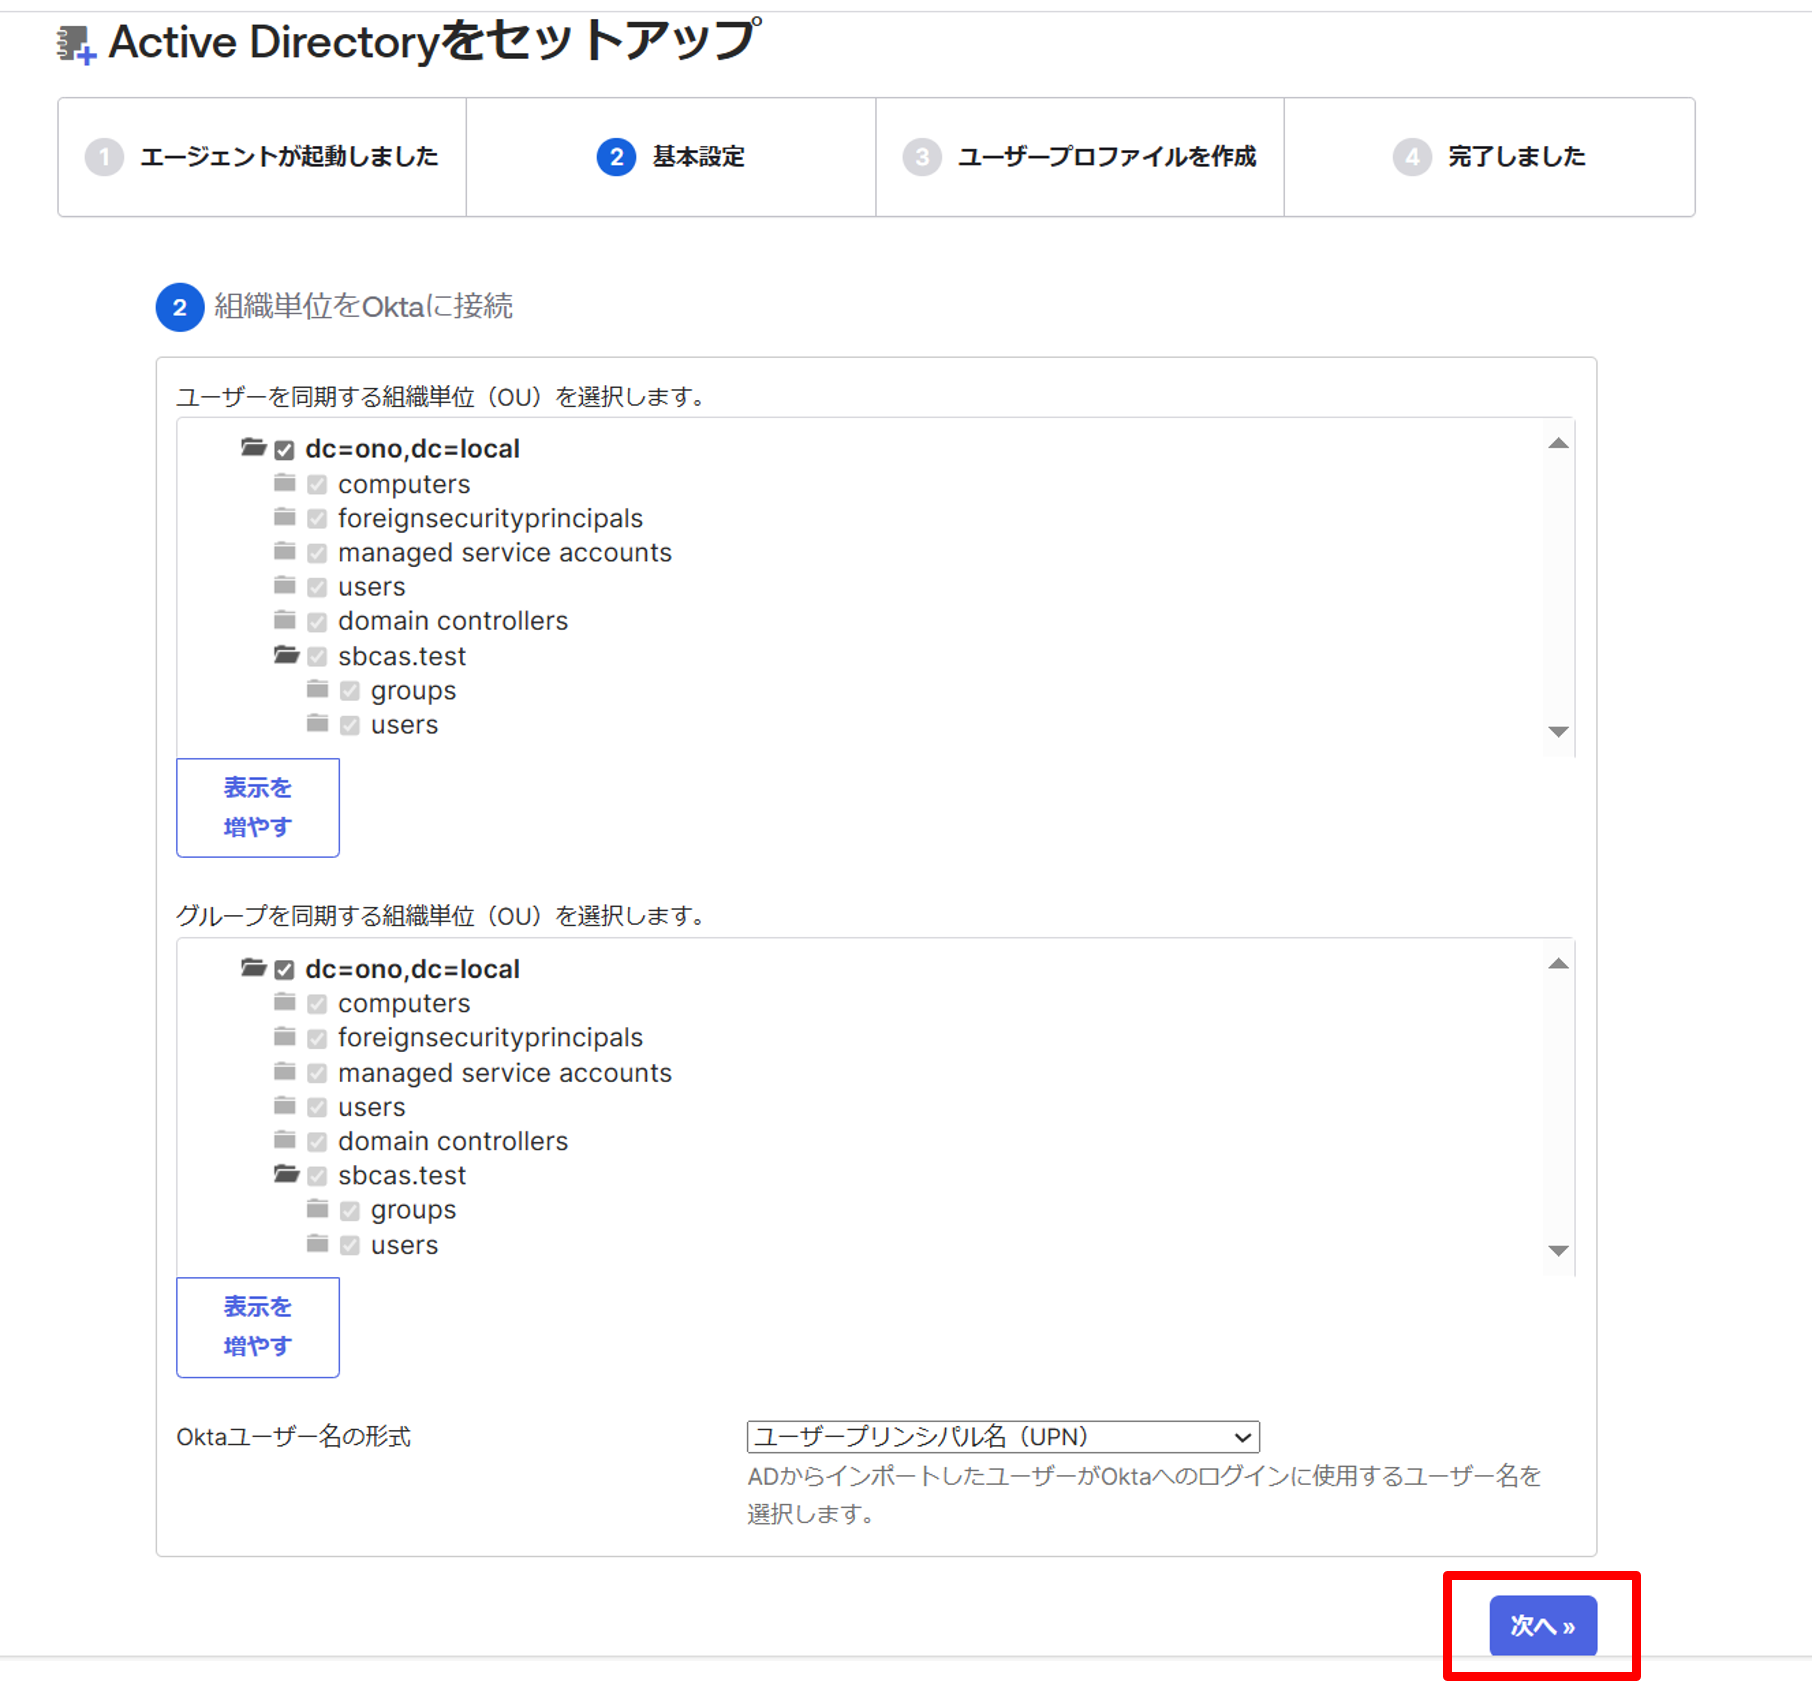Toggle groups checkbox in user OU tree
Screen dimensions: 1812x1681
(350, 691)
